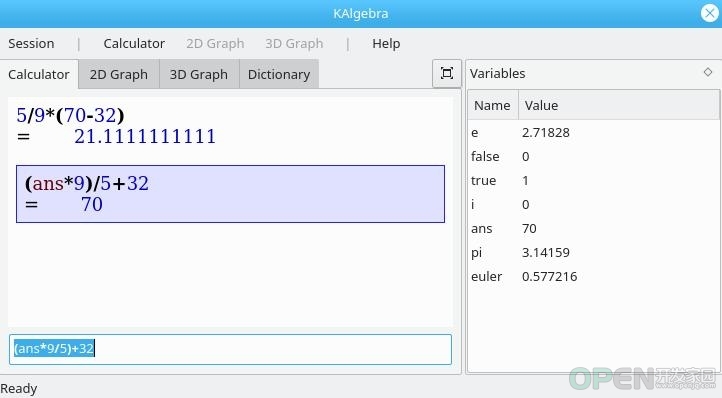Viewport: 722px width, 398px height.
Task: Select the false variable row
Action: point(593,157)
